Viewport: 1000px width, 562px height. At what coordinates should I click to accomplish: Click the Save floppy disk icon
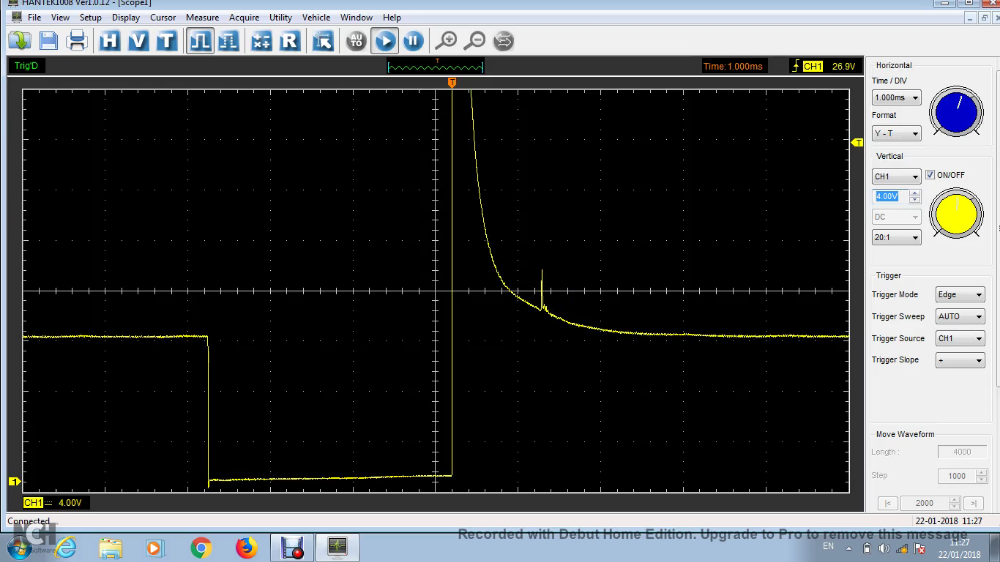48,41
